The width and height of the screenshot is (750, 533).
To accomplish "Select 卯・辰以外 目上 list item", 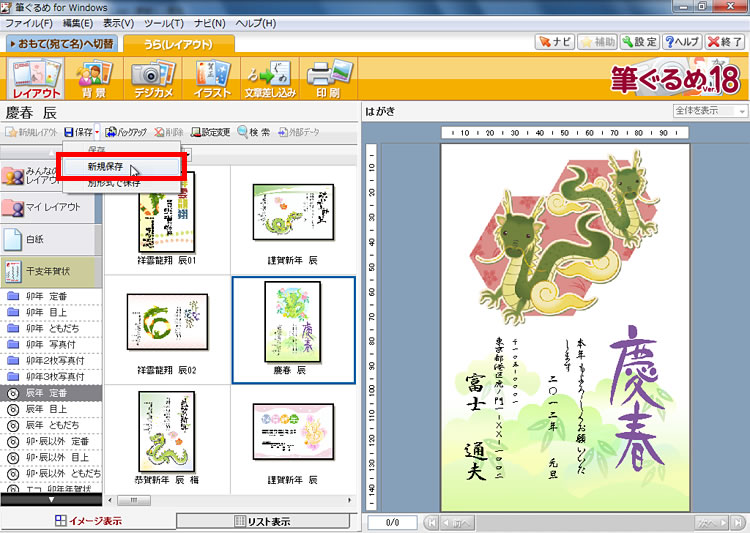I will (x=51, y=457).
